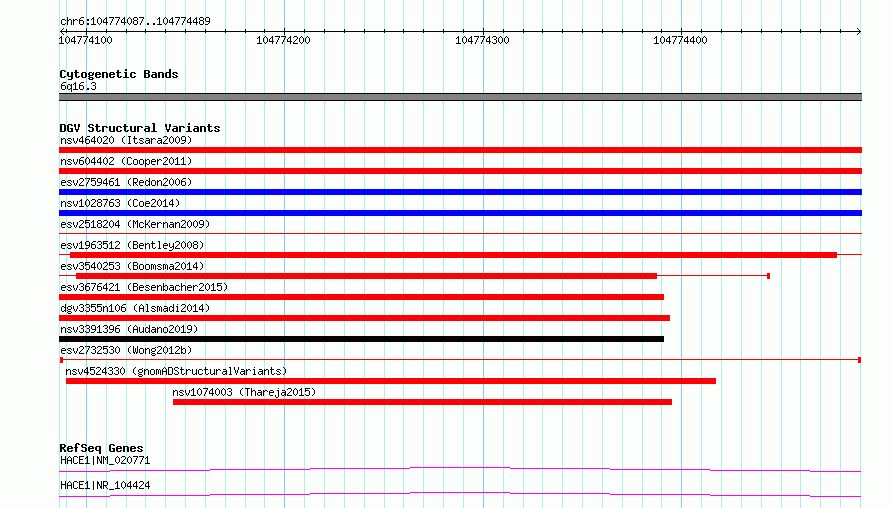The image size is (890, 508).
Task: Click the chr6:104774087..104774489 region label
Action: pyautogui.click(x=135, y=21)
